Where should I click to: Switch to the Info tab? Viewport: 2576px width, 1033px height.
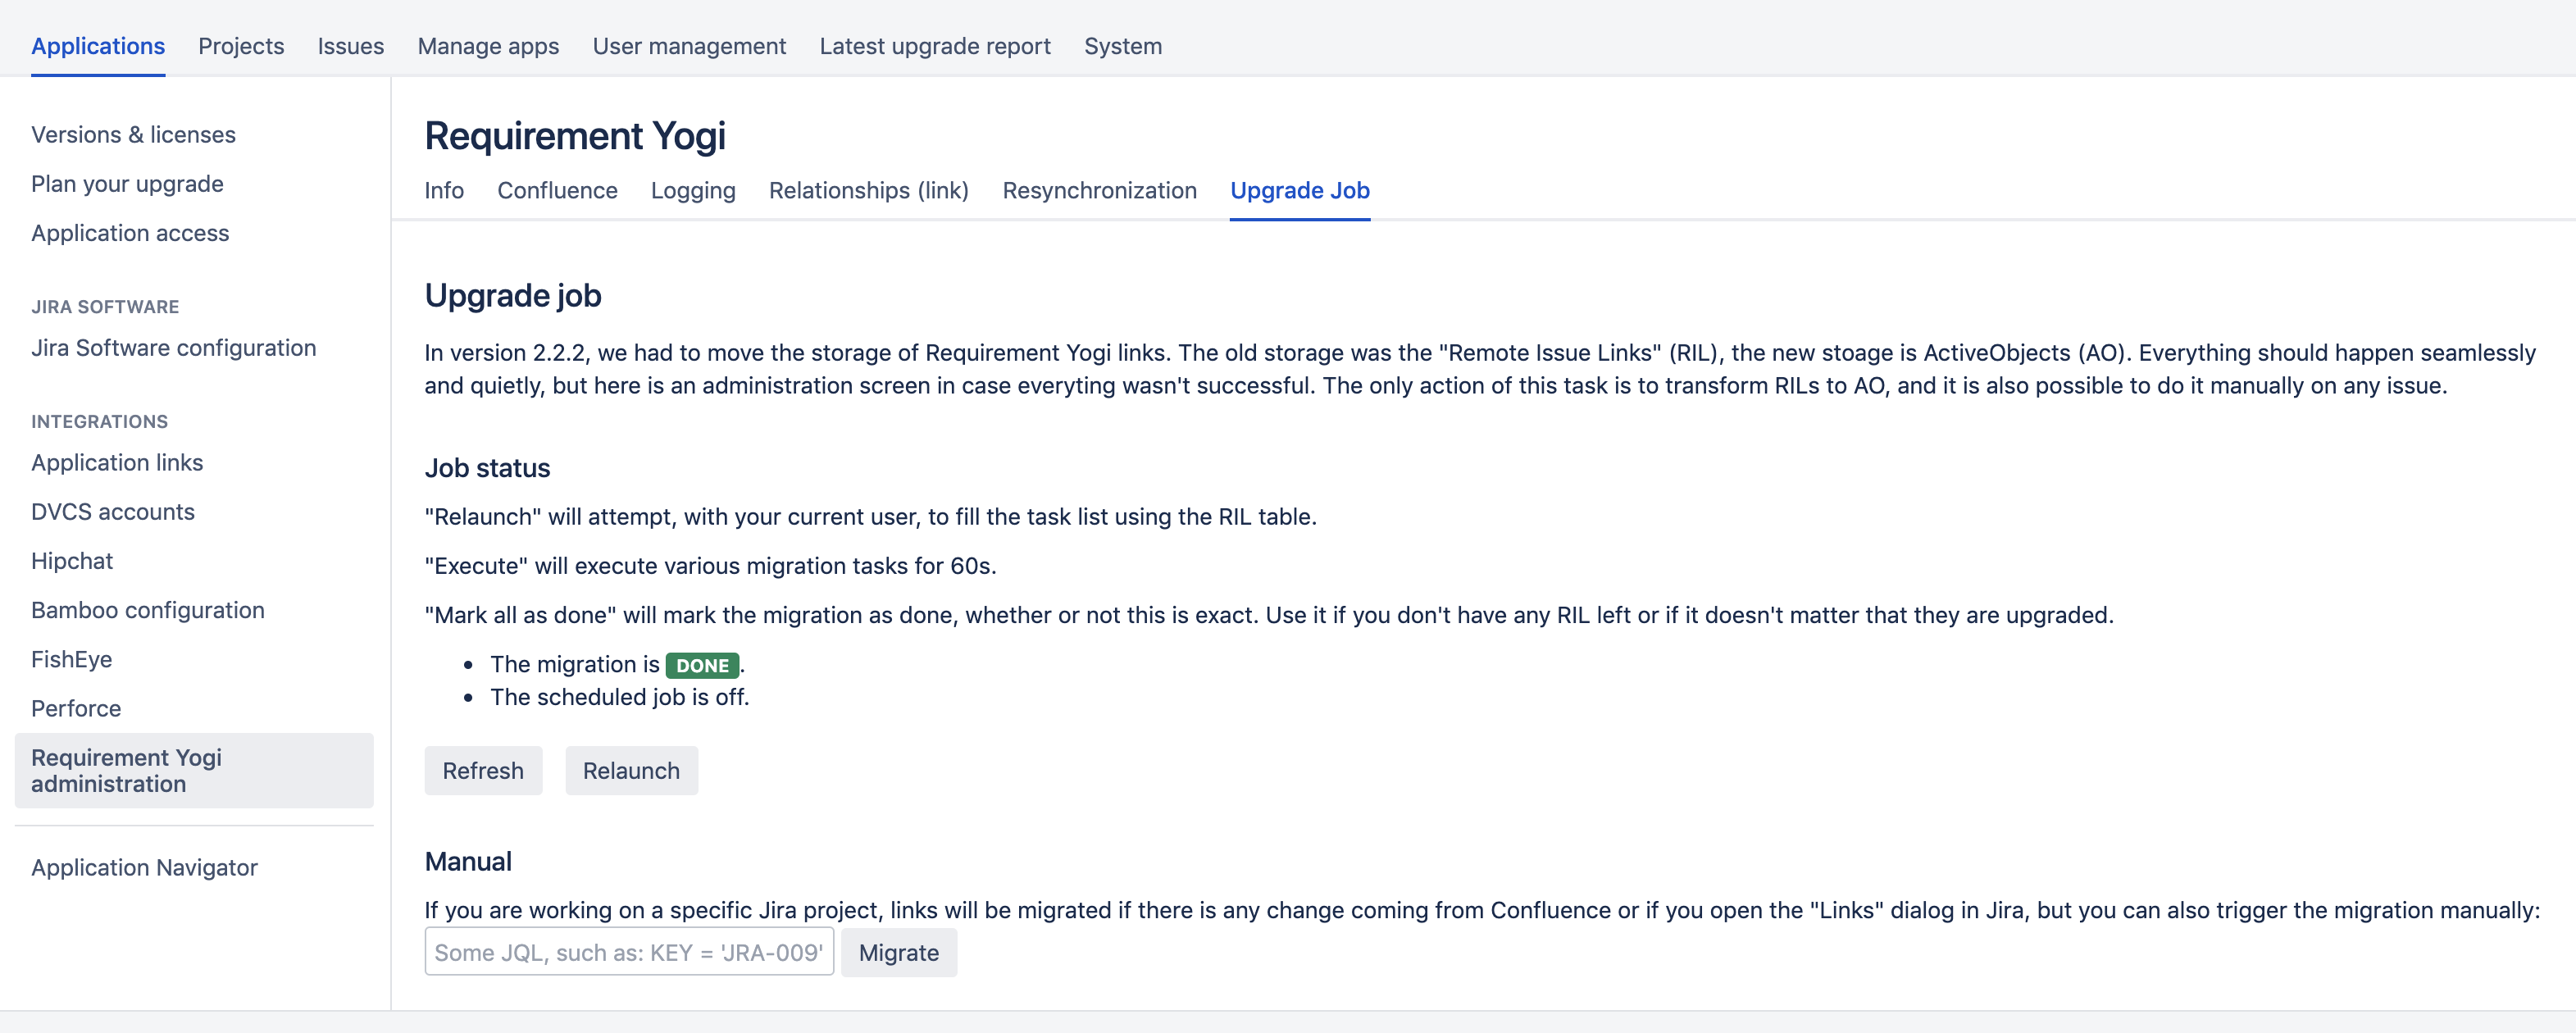point(443,190)
